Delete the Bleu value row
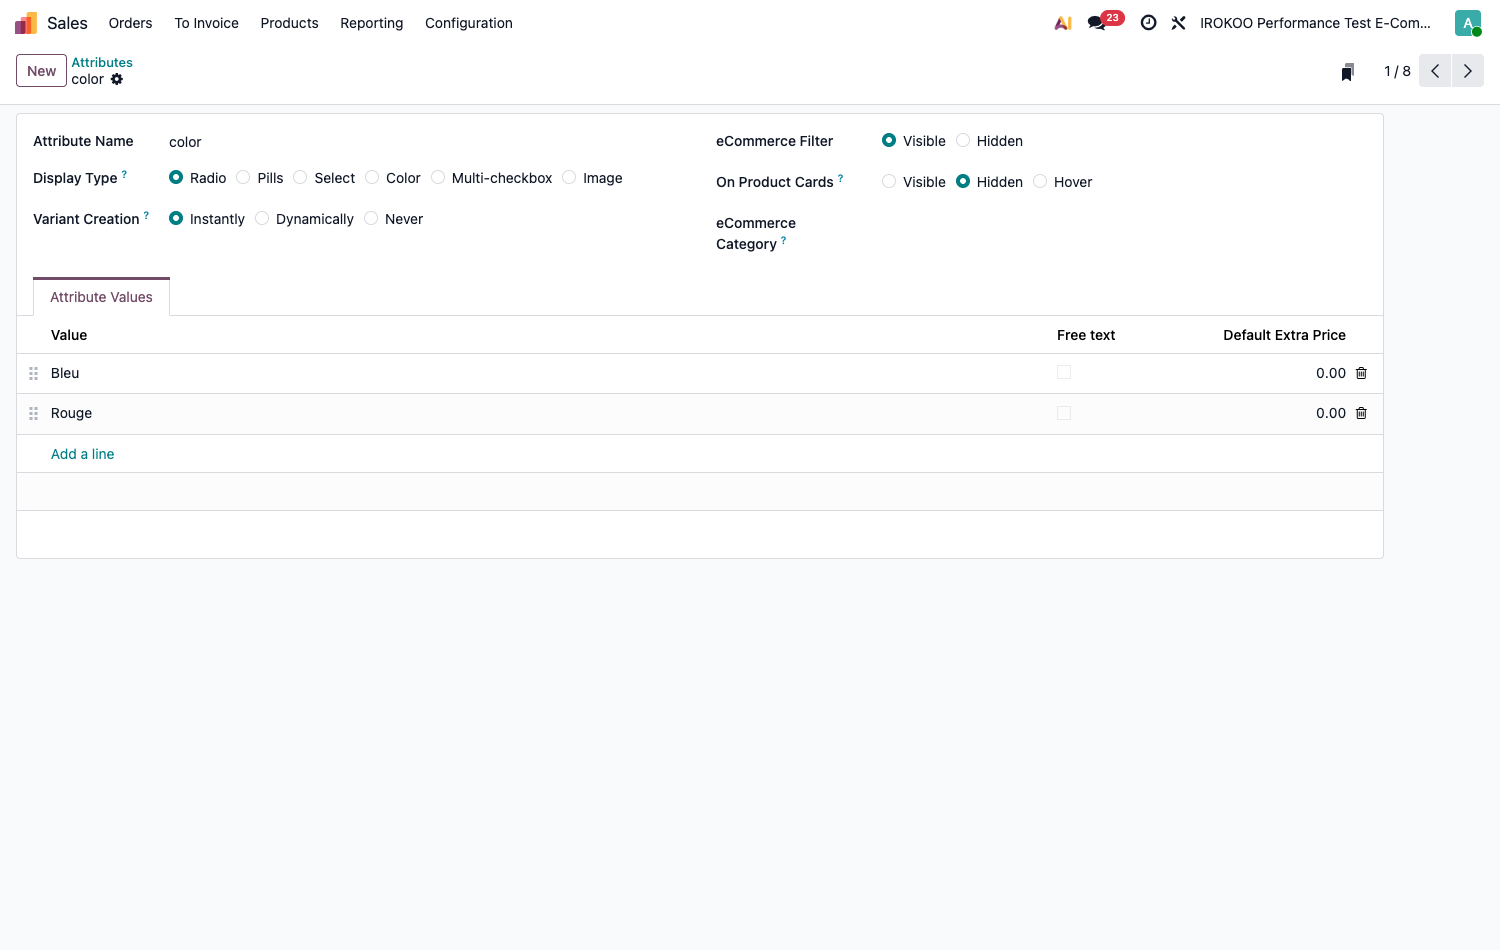1500x950 pixels. [x=1361, y=373]
